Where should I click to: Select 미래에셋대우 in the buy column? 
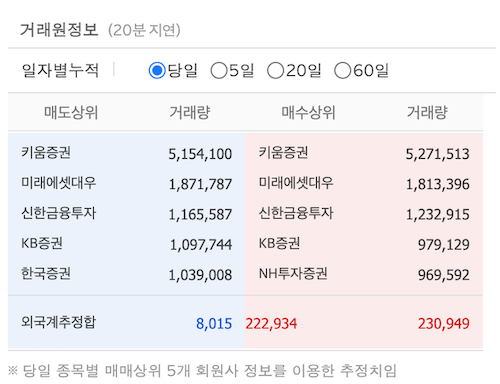(296, 183)
